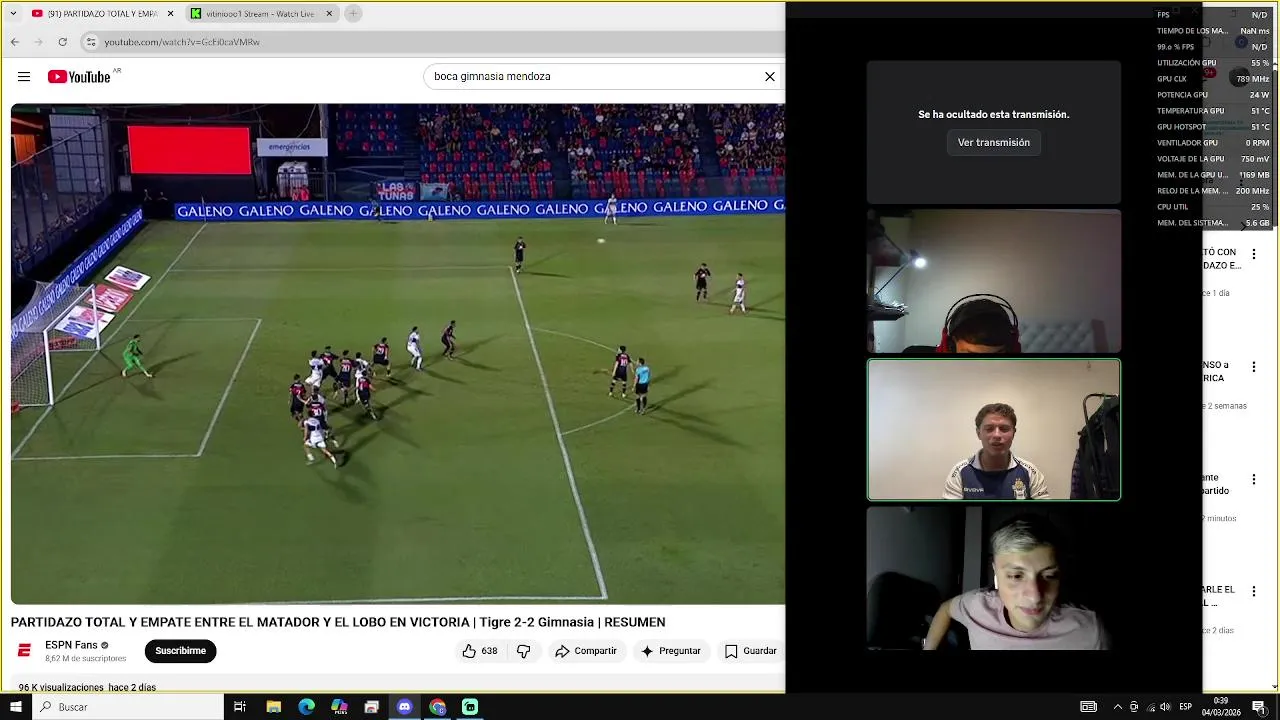Open the Windows Start menu
Viewport: 1280px width, 720px height.
(x=16, y=707)
